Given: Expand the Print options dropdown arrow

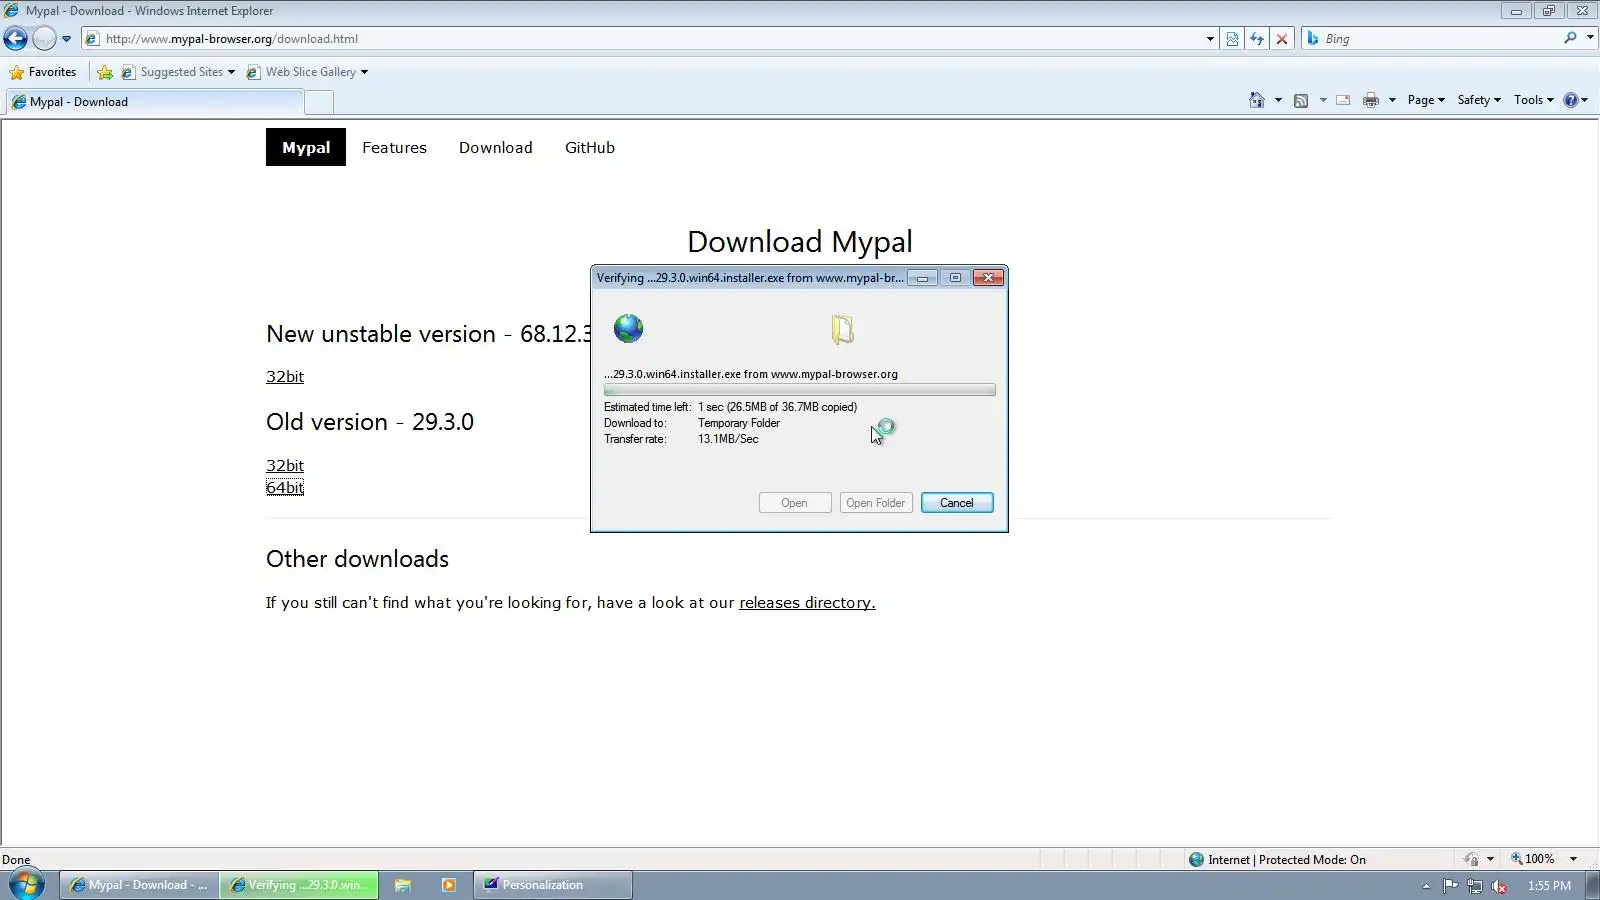Looking at the screenshot, I should tap(1392, 100).
